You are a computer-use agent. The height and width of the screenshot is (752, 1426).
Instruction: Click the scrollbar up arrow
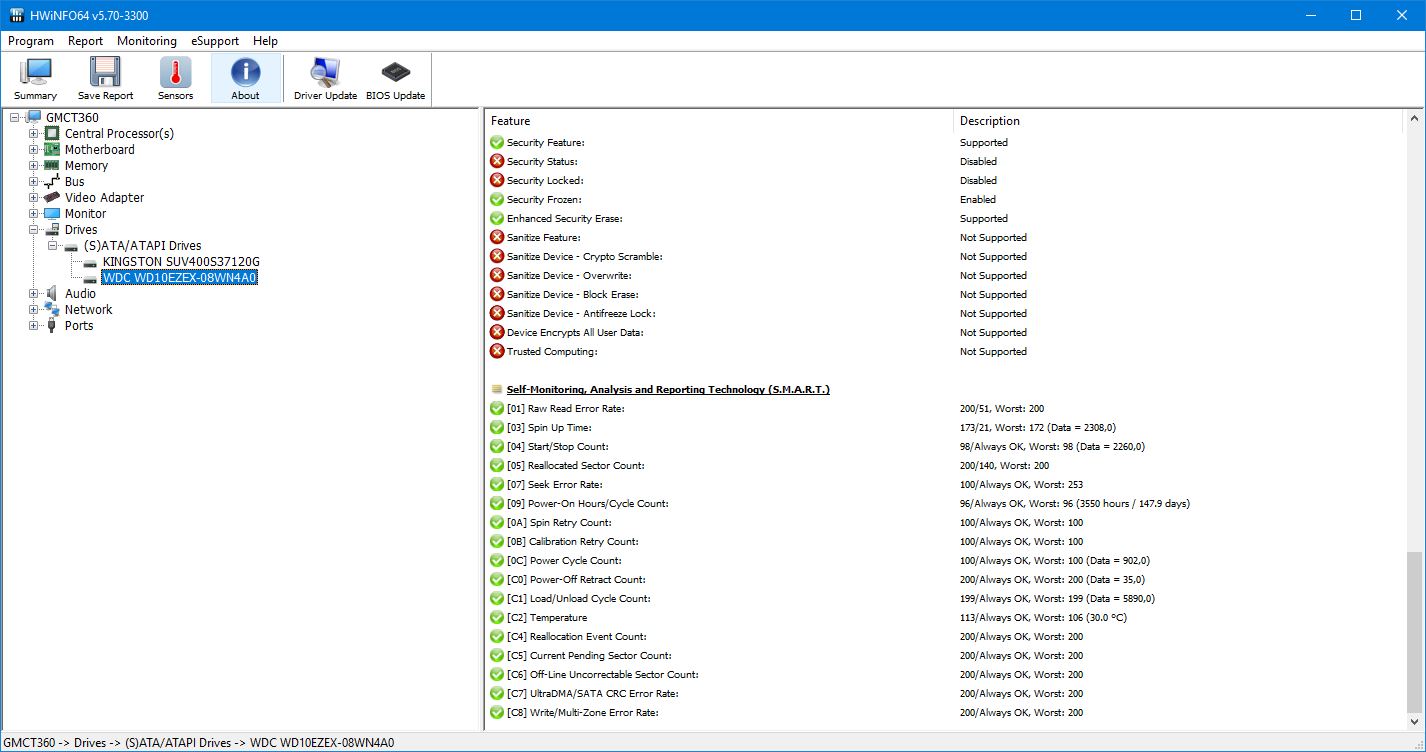tap(1413, 118)
